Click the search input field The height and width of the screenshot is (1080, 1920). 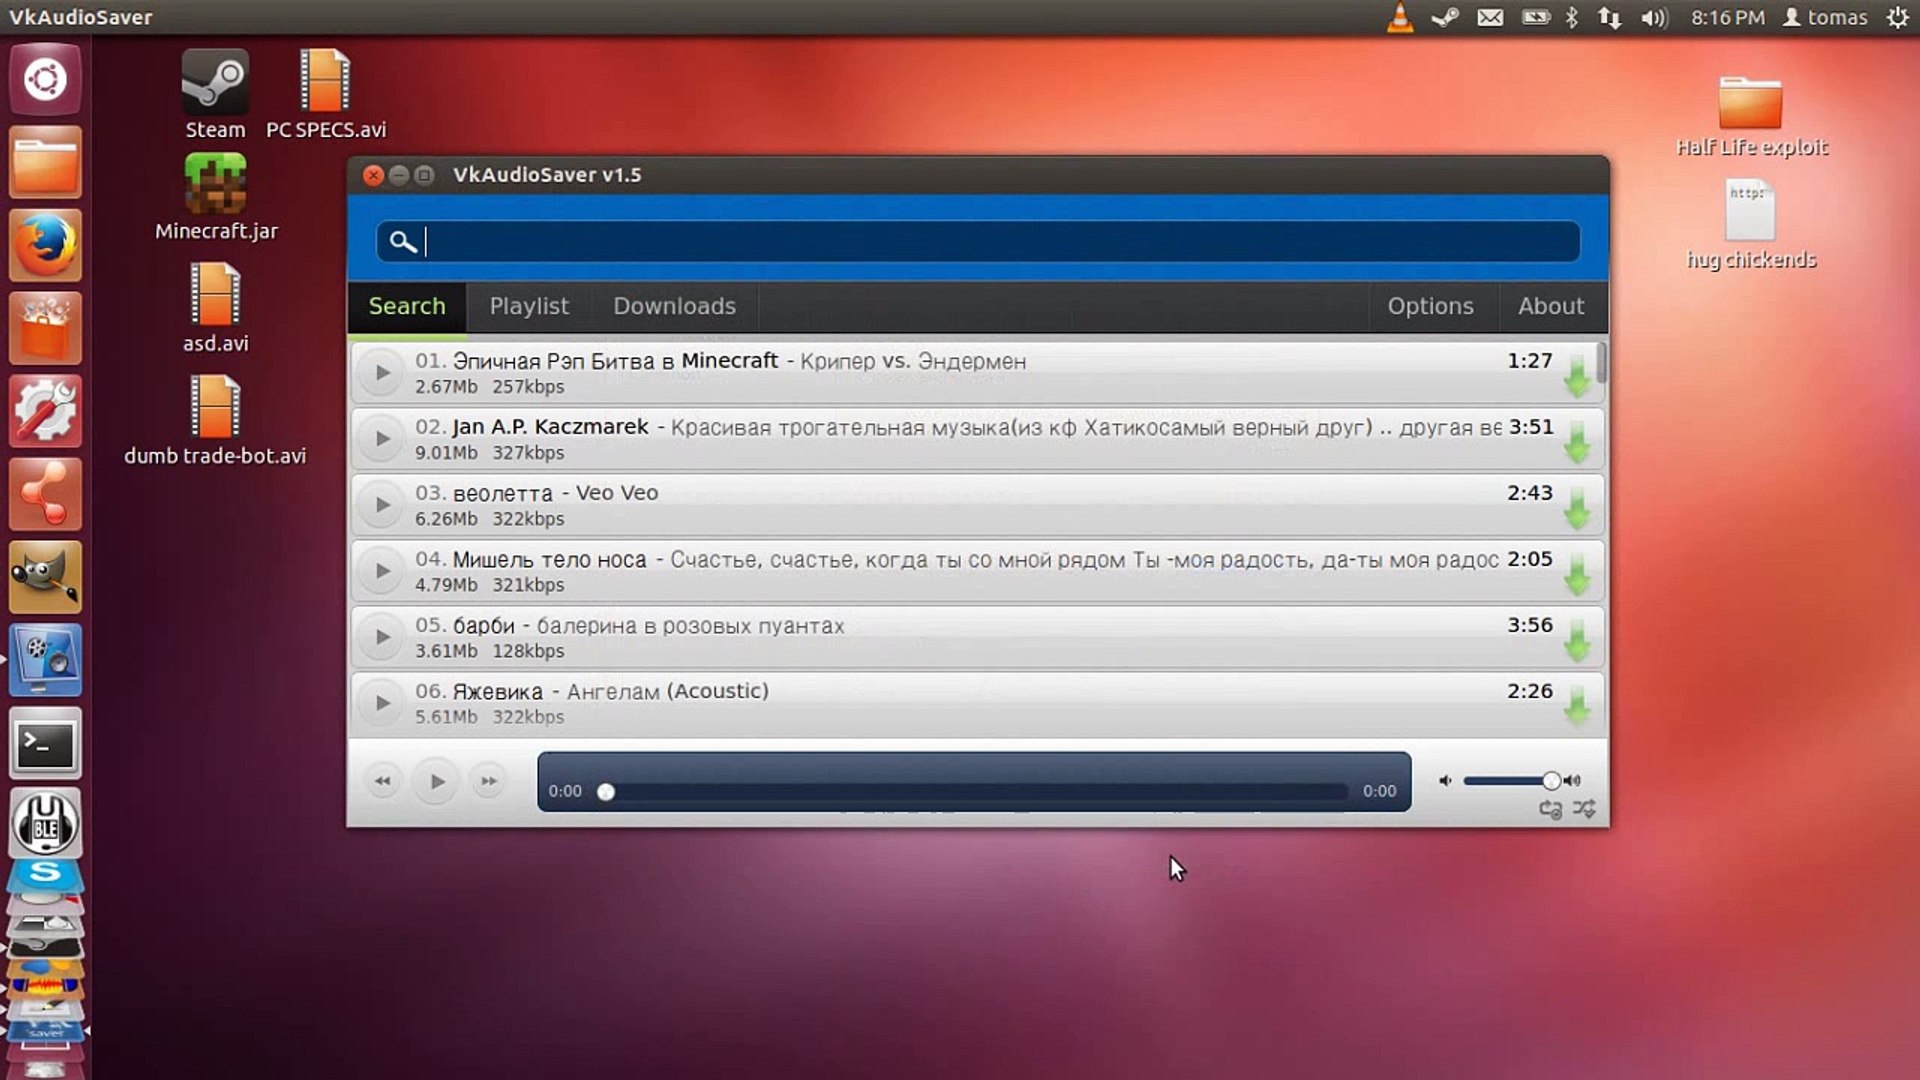click(x=980, y=241)
